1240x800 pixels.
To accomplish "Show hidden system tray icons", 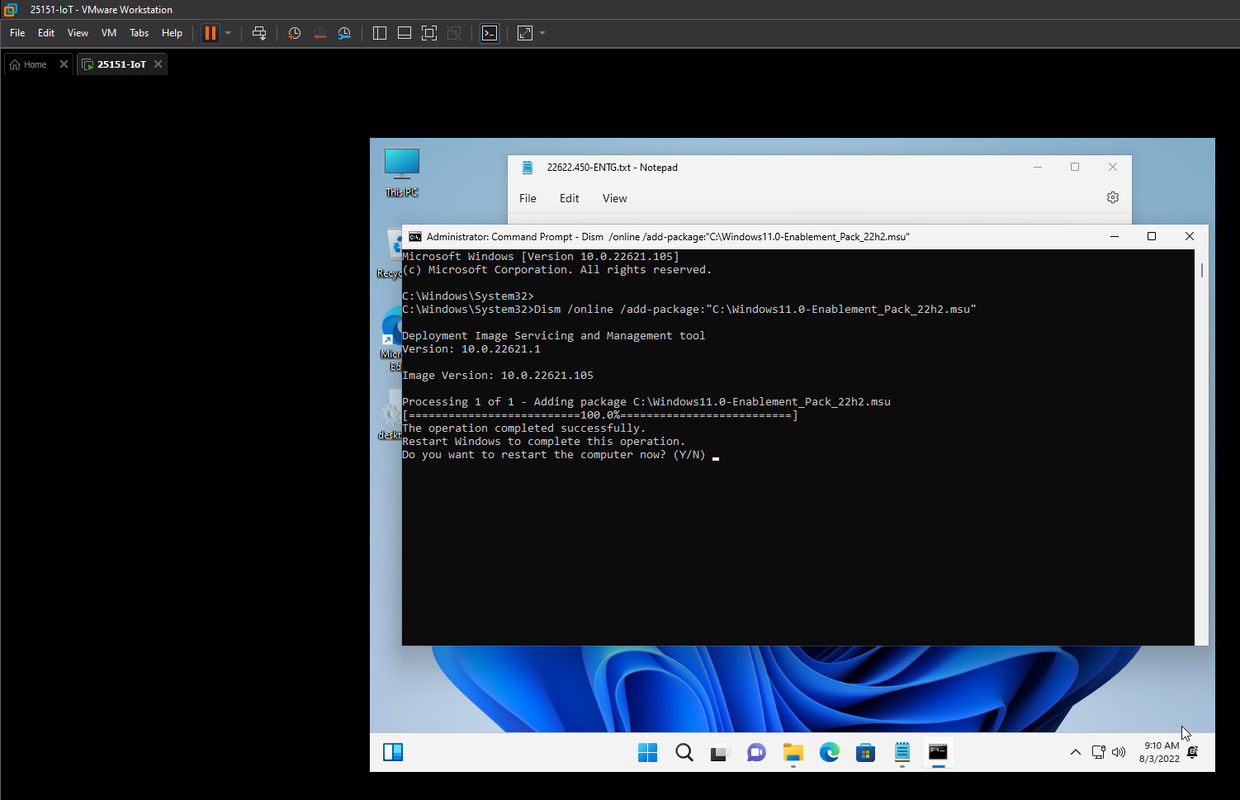I will coord(1075,752).
